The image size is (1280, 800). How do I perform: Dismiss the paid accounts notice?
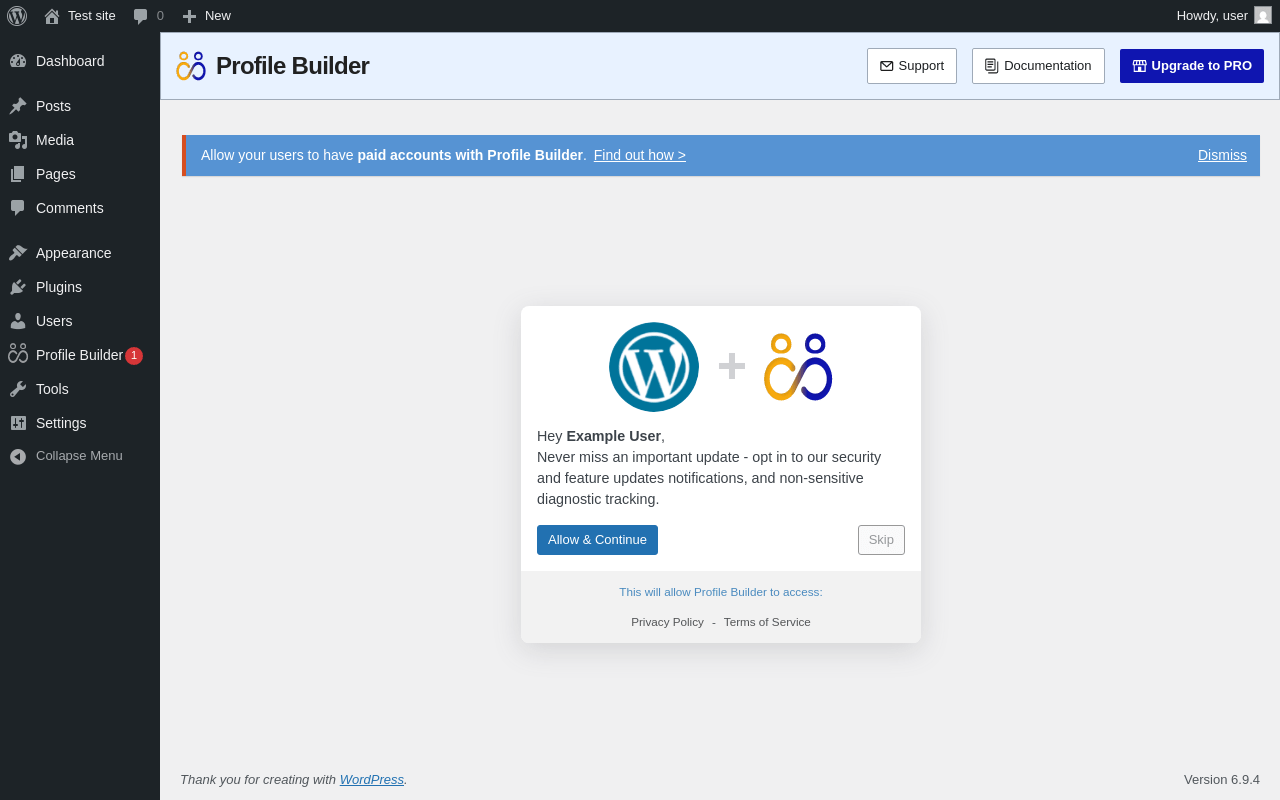click(x=1222, y=155)
